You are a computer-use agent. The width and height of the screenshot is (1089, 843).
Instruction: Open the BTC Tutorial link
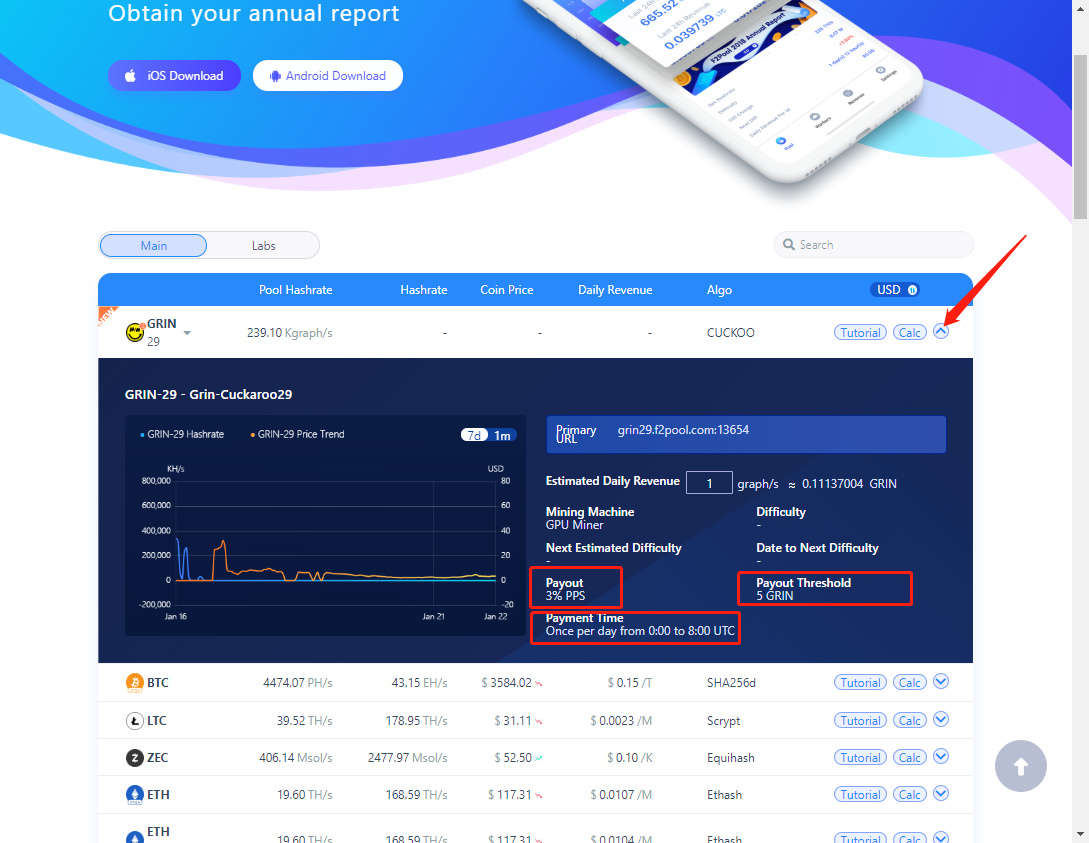click(x=860, y=683)
